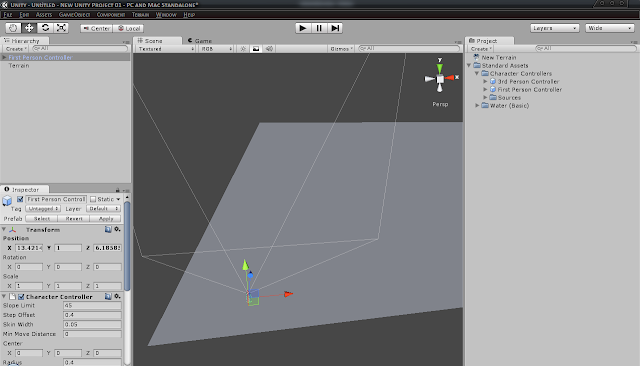Screen dimensions: 640x366
Task: Start Play mode
Action: pyautogui.click(x=303, y=28)
